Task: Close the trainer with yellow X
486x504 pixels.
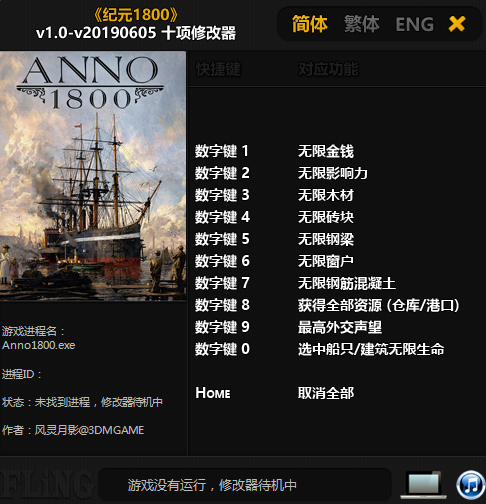Action: pyautogui.click(x=457, y=24)
